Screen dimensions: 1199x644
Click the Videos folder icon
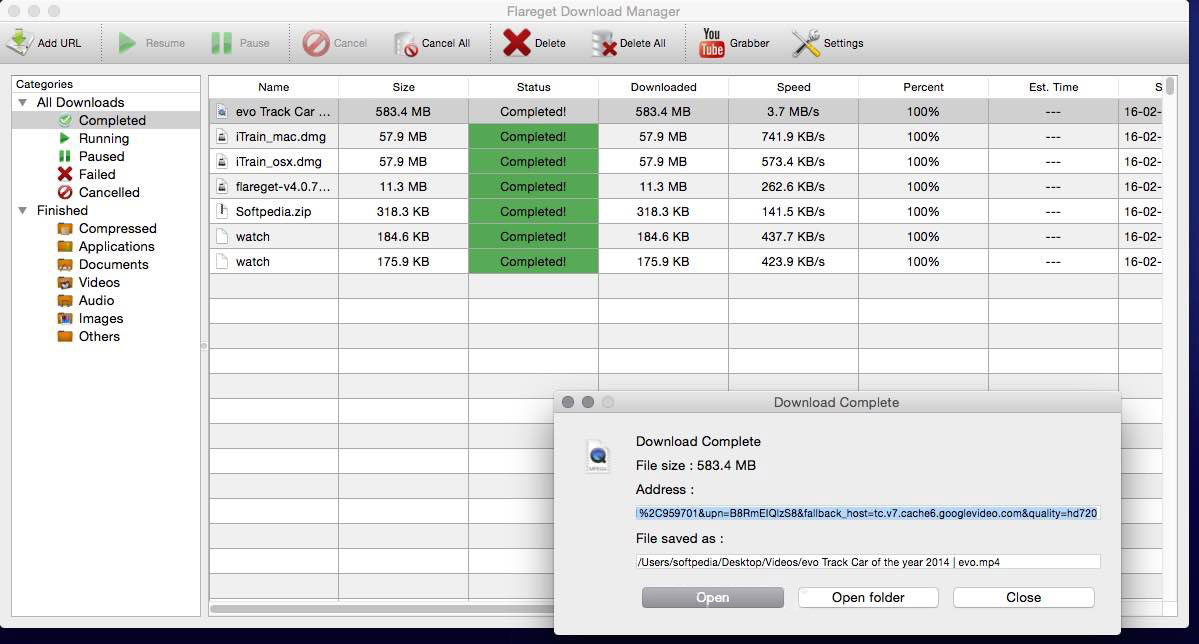click(x=65, y=282)
